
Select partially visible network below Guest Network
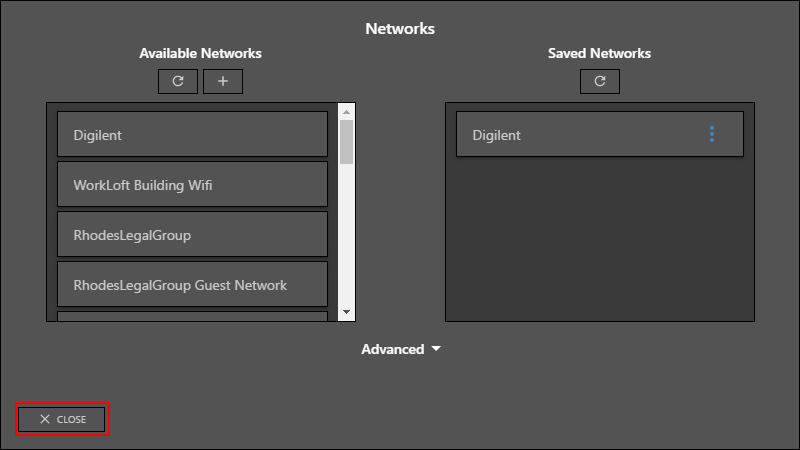tap(192, 316)
